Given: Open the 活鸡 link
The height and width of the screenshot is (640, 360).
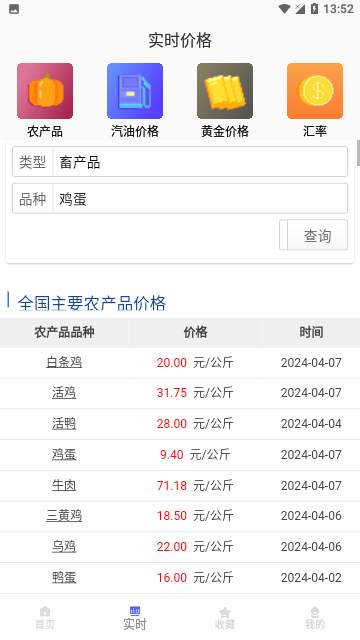Looking at the screenshot, I should [x=64, y=393].
